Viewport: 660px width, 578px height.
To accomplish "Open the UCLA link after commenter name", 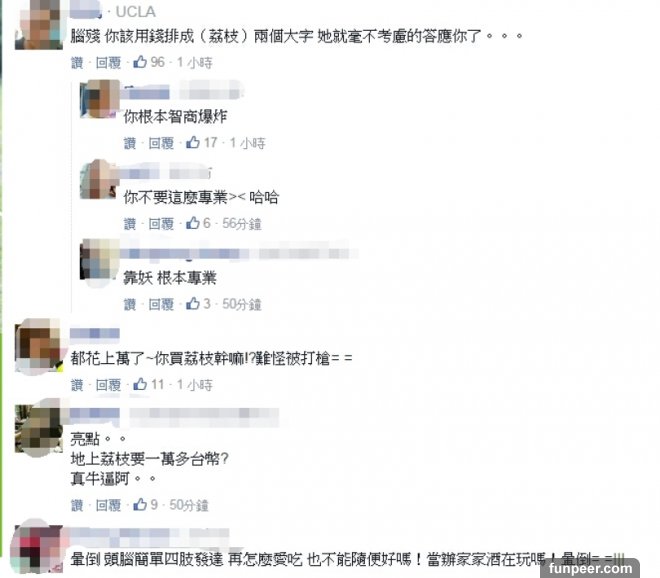I will [x=136, y=11].
